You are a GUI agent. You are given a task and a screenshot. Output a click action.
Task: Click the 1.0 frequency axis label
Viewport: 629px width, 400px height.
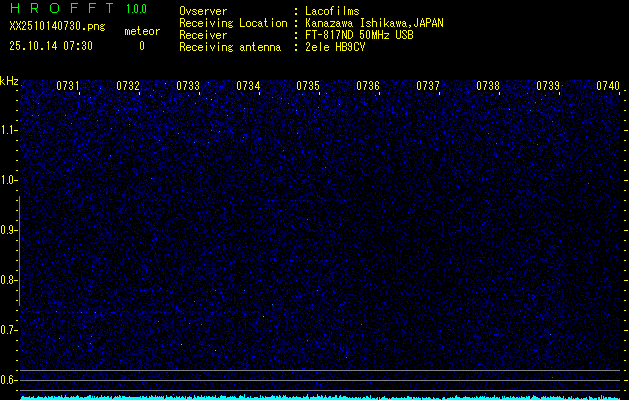pos(9,180)
